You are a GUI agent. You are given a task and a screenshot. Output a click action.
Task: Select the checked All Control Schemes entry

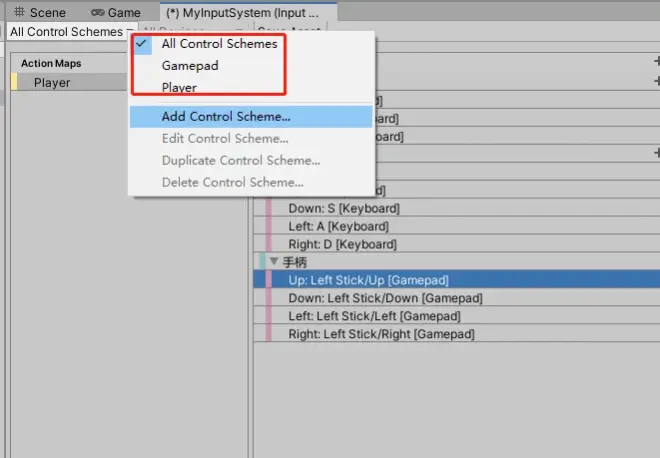pyautogui.click(x=250, y=44)
